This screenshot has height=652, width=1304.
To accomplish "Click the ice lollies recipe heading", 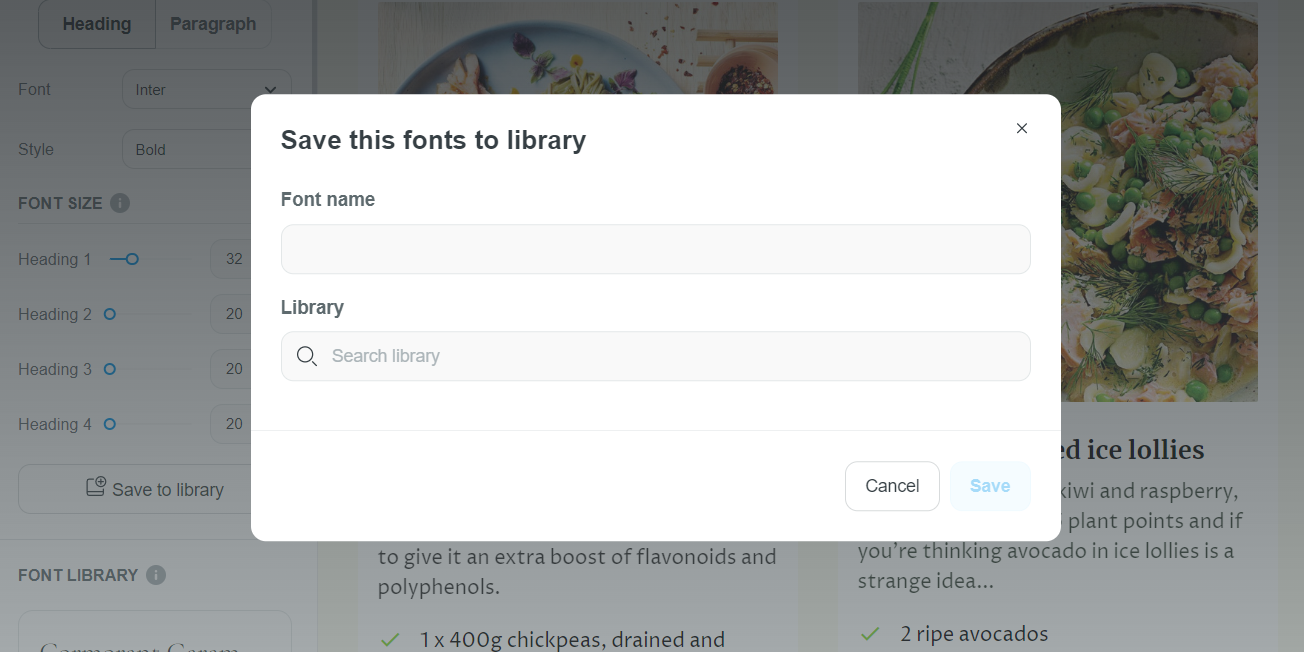I will (x=1132, y=450).
